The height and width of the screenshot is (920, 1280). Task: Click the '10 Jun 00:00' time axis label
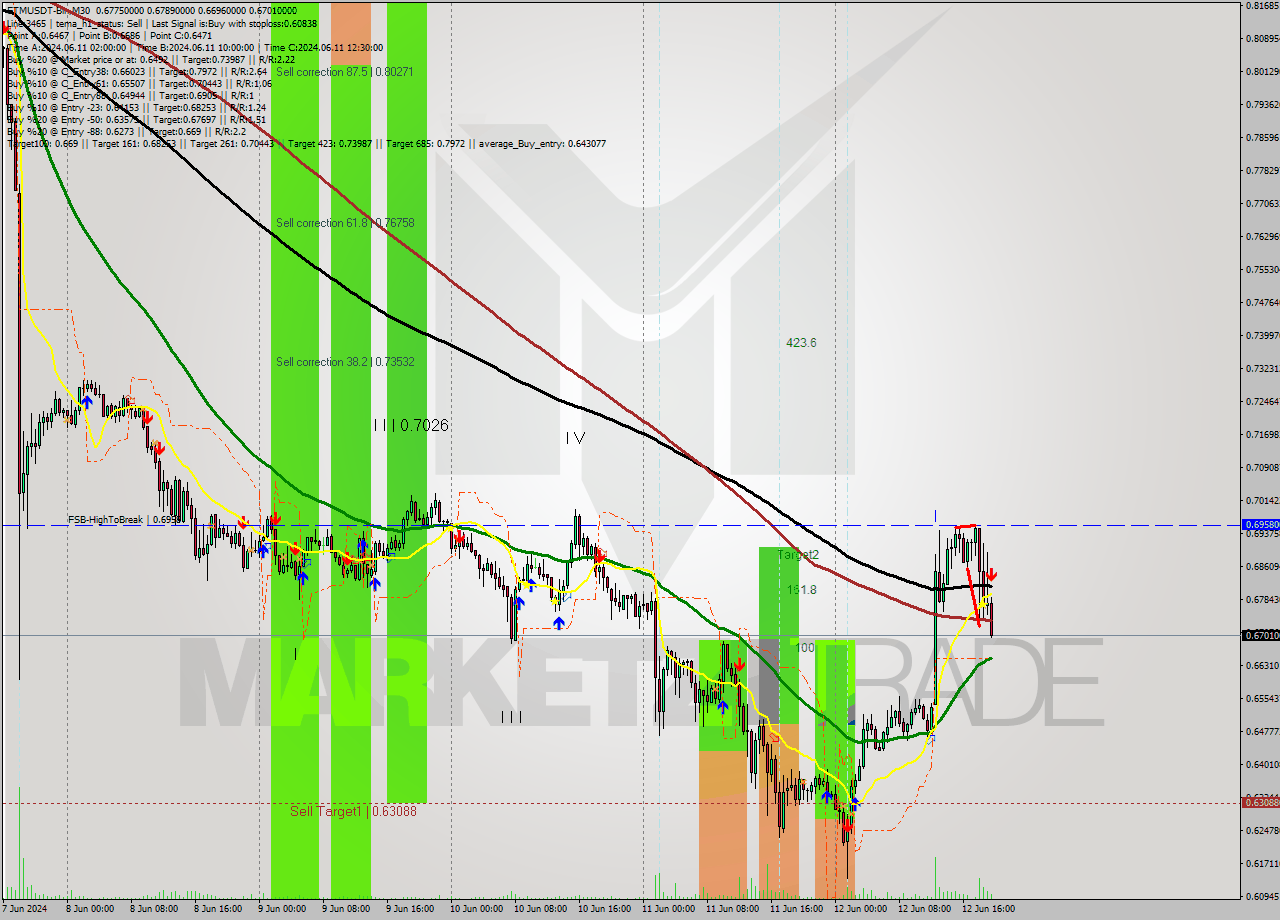pyautogui.click(x=476, y=909)
